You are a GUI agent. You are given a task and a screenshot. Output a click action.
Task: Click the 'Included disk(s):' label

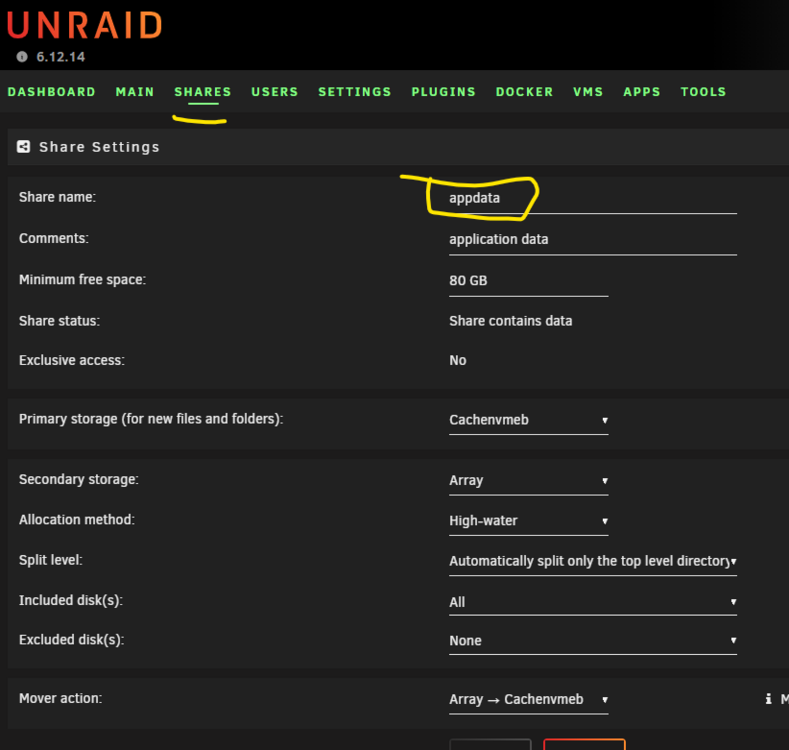71,601
